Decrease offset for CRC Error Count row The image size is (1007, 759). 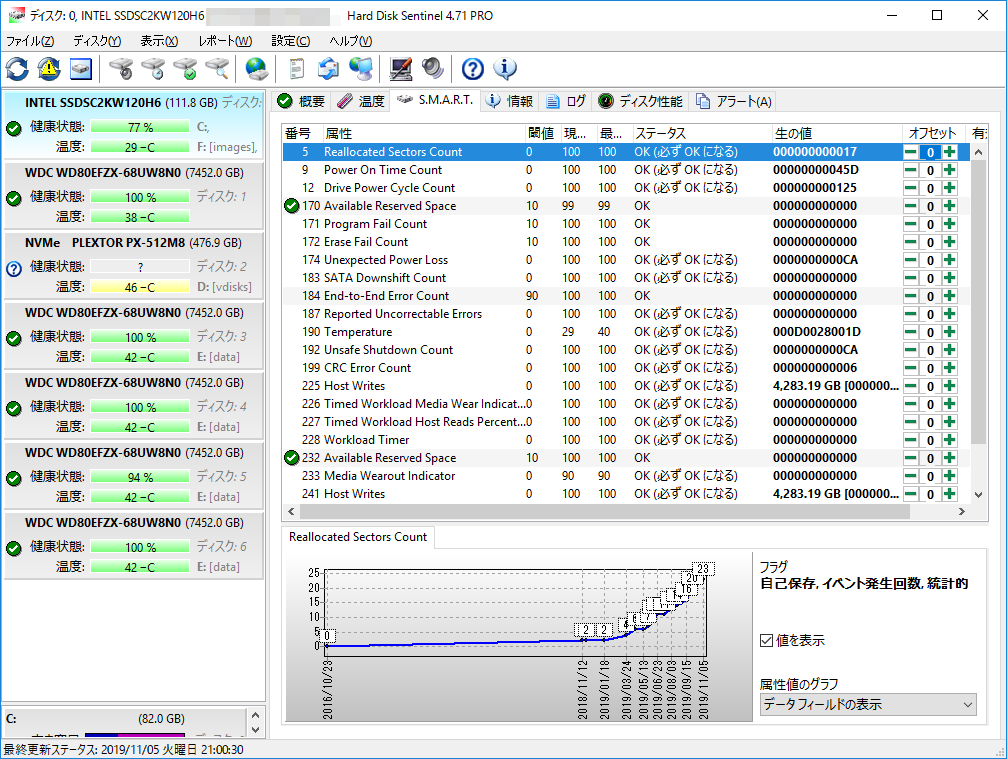[910, 368]
